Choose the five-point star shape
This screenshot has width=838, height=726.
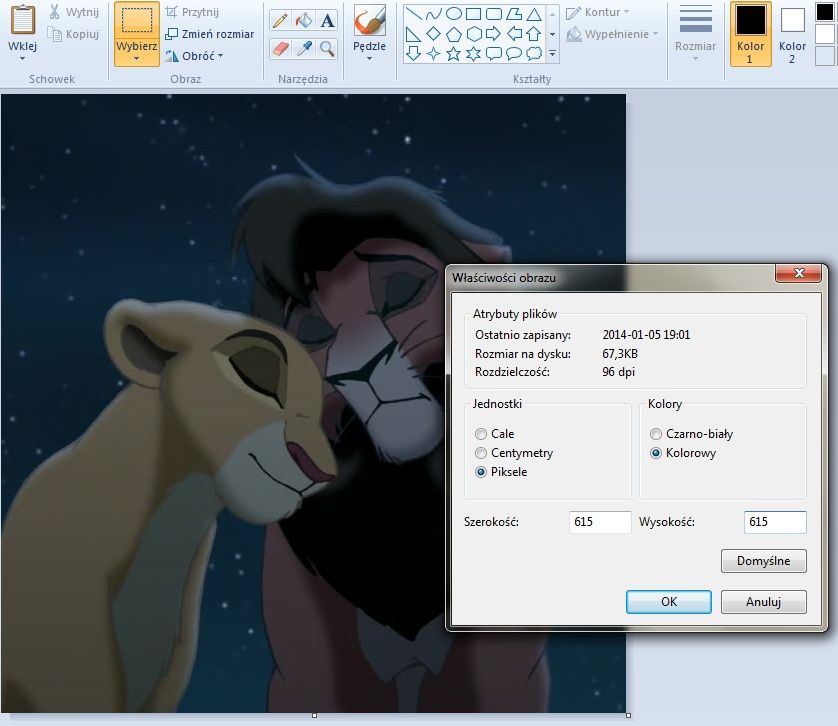453,53
